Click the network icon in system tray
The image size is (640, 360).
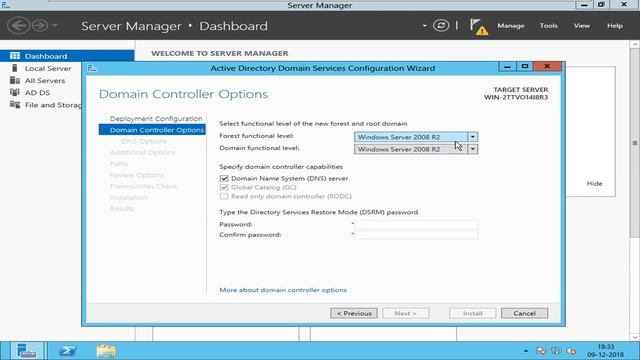(556, 351)
